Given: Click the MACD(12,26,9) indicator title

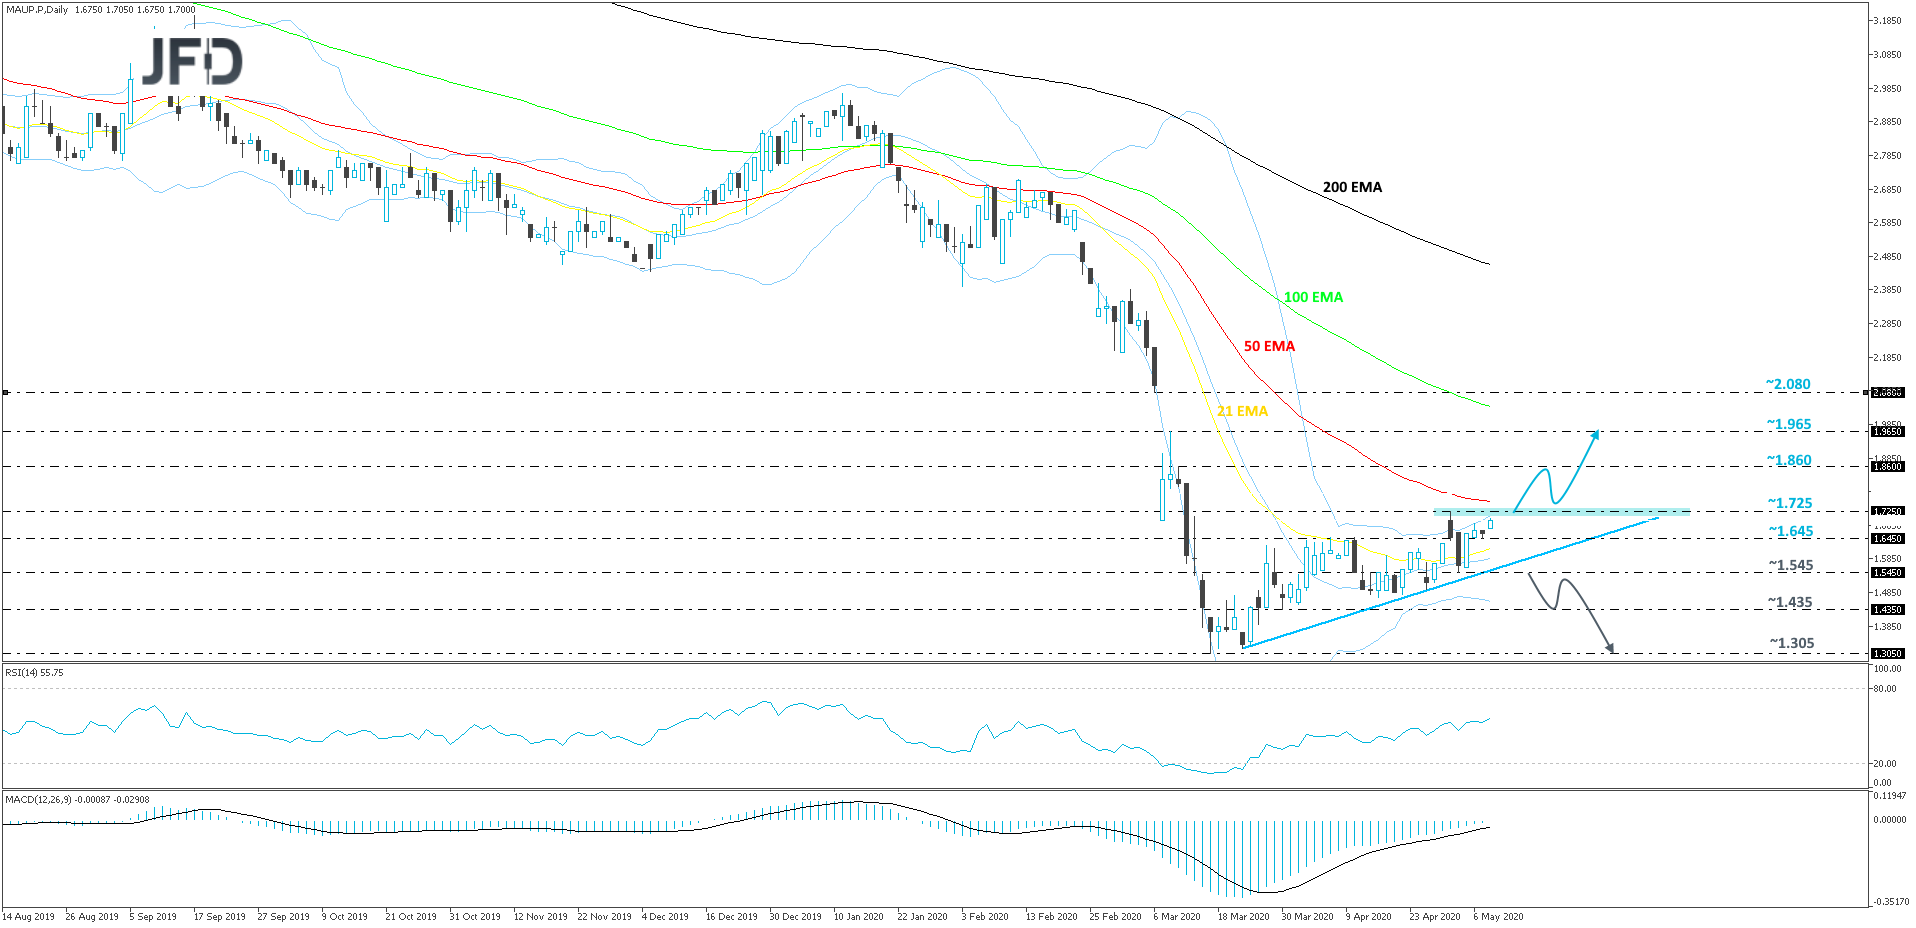Looking at the screenshot, I should tap(77, 799).
